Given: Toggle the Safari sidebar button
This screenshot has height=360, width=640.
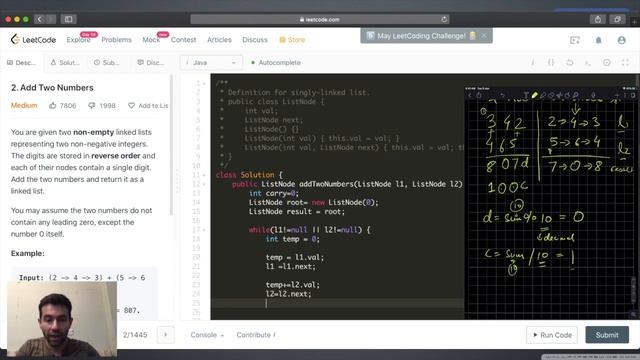Looking at the screenshot, I should (68, 19).
